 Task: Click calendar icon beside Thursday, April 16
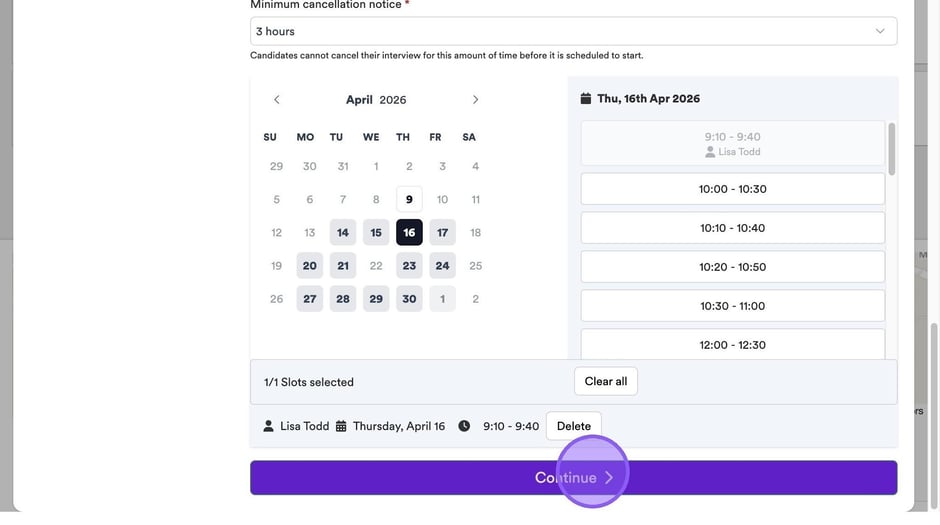click(x=341, y=426)
